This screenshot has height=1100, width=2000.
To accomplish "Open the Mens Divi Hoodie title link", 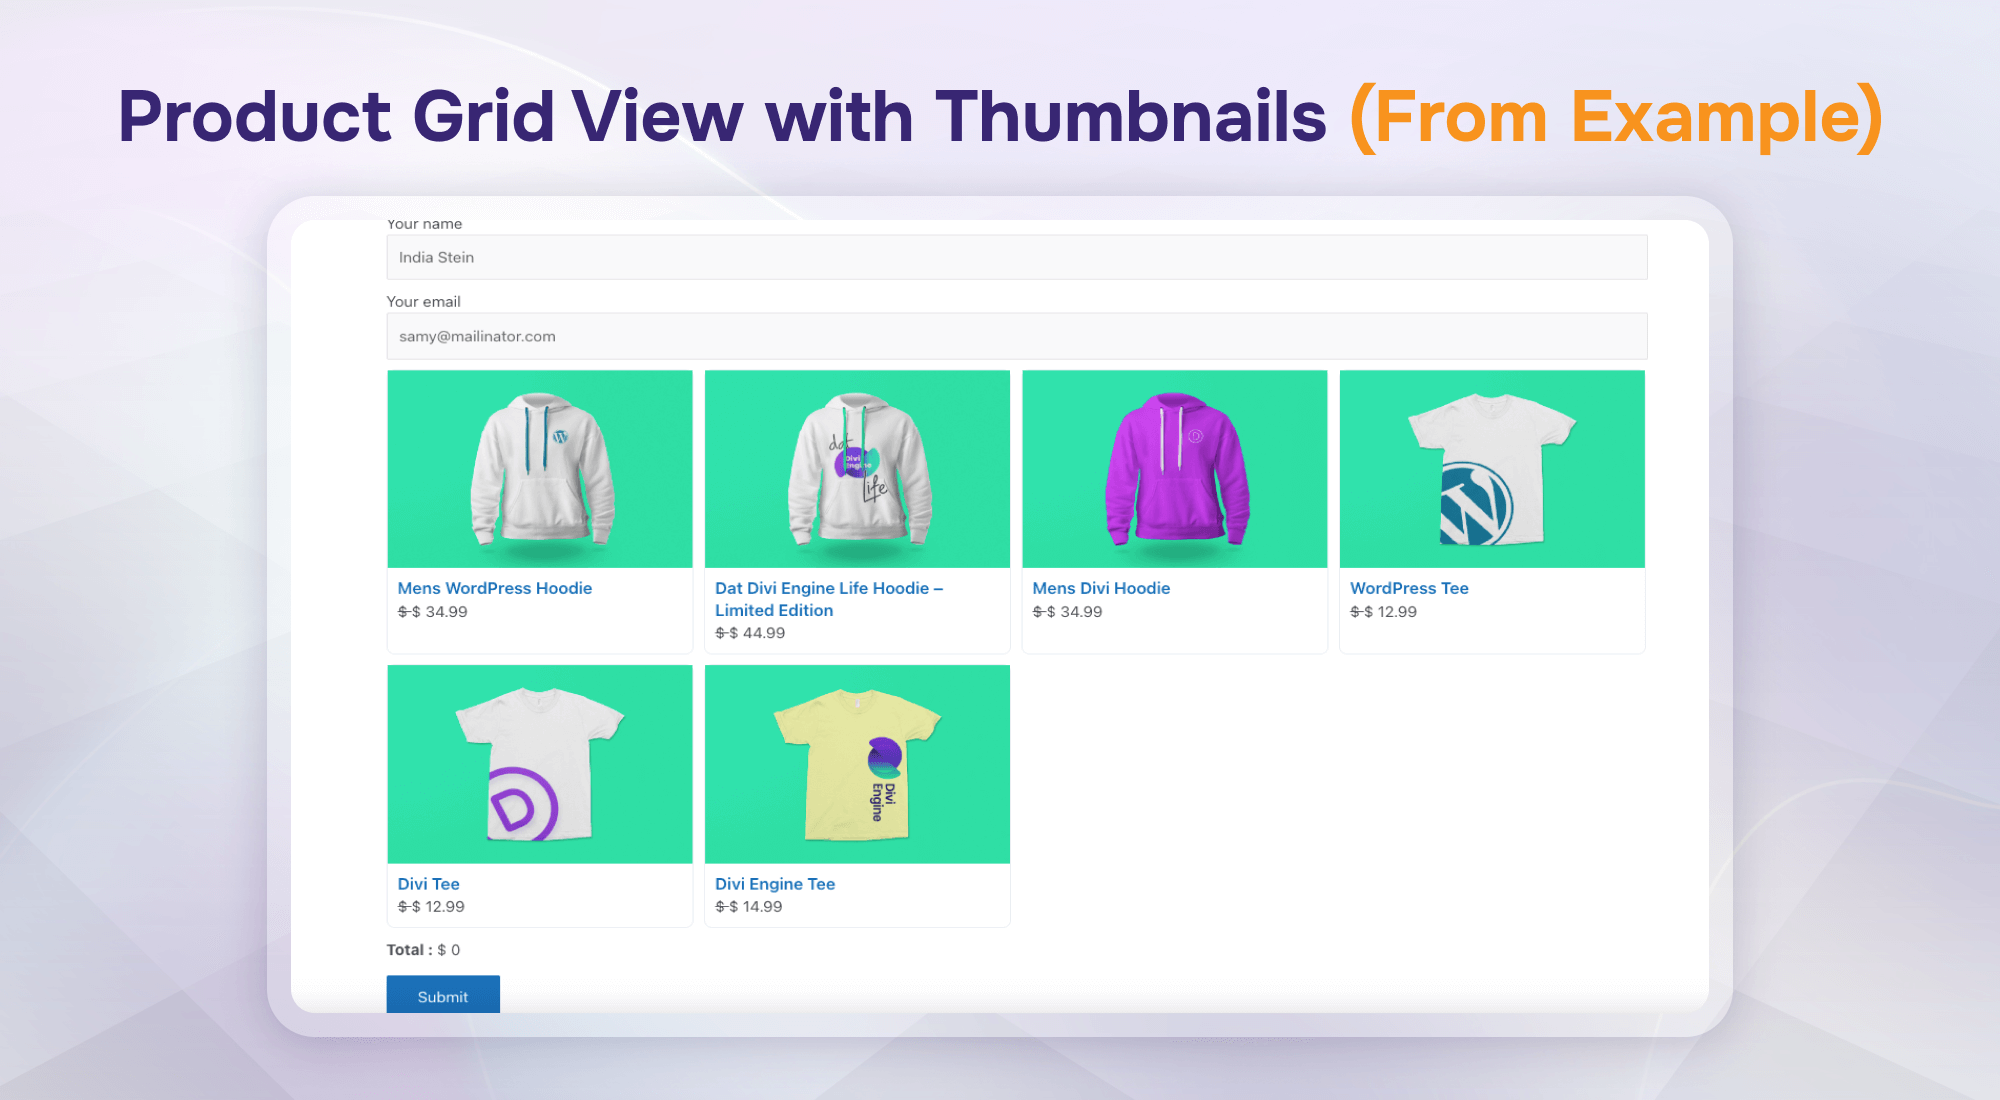I will pyautogui.click(x=1101, y=588).
